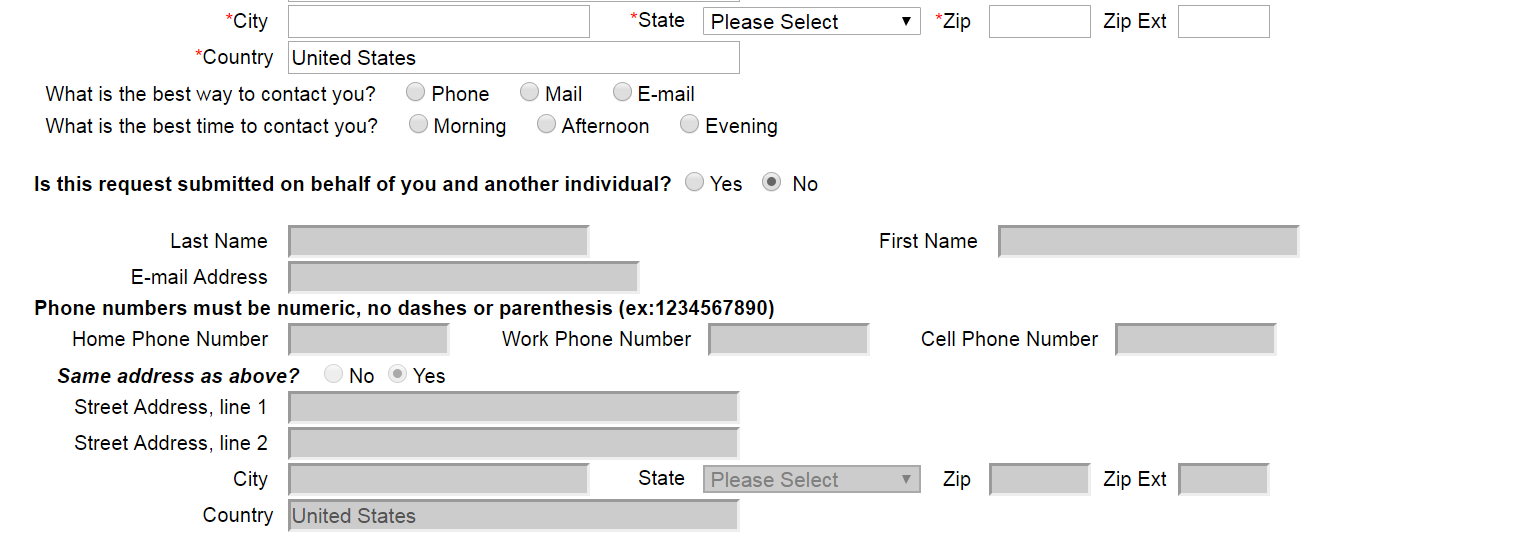
Task: Click the Work Phone Number field
Action: 788,340
